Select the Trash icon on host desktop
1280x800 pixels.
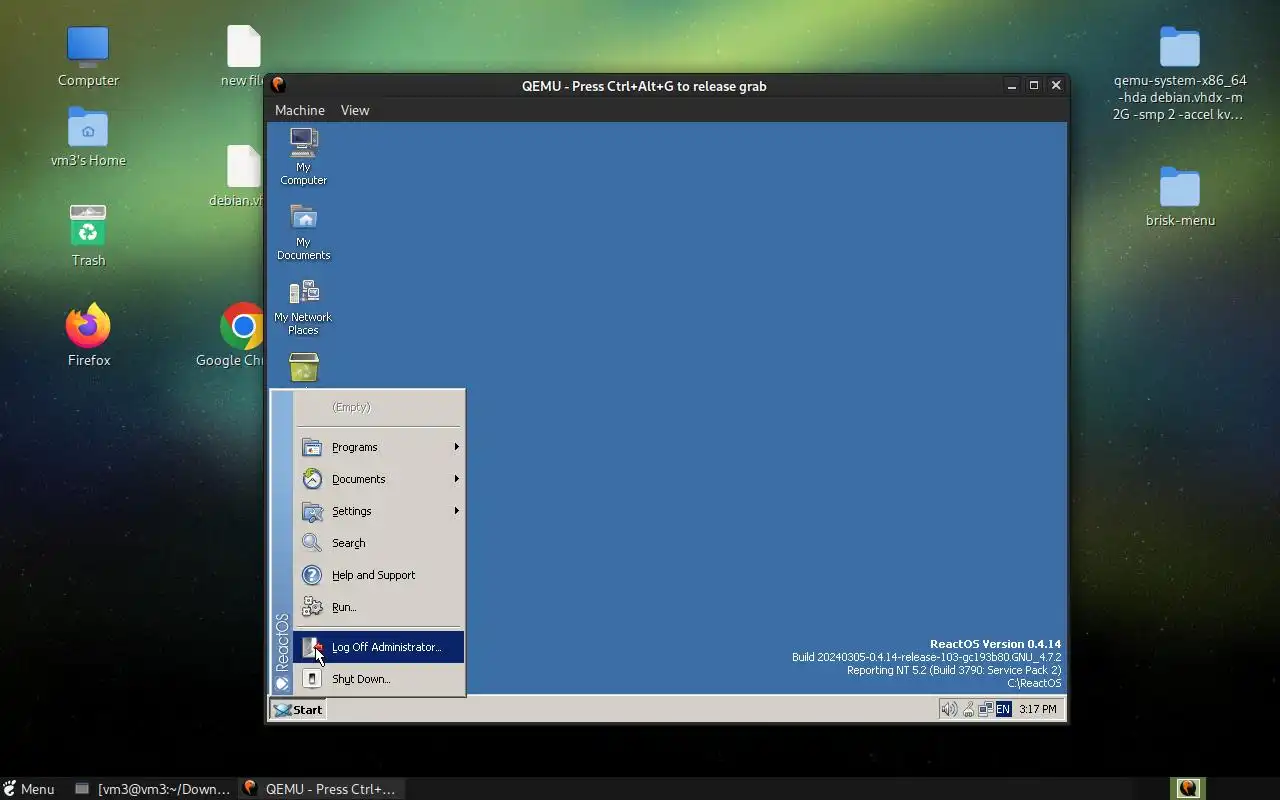(x=88, y=226)
